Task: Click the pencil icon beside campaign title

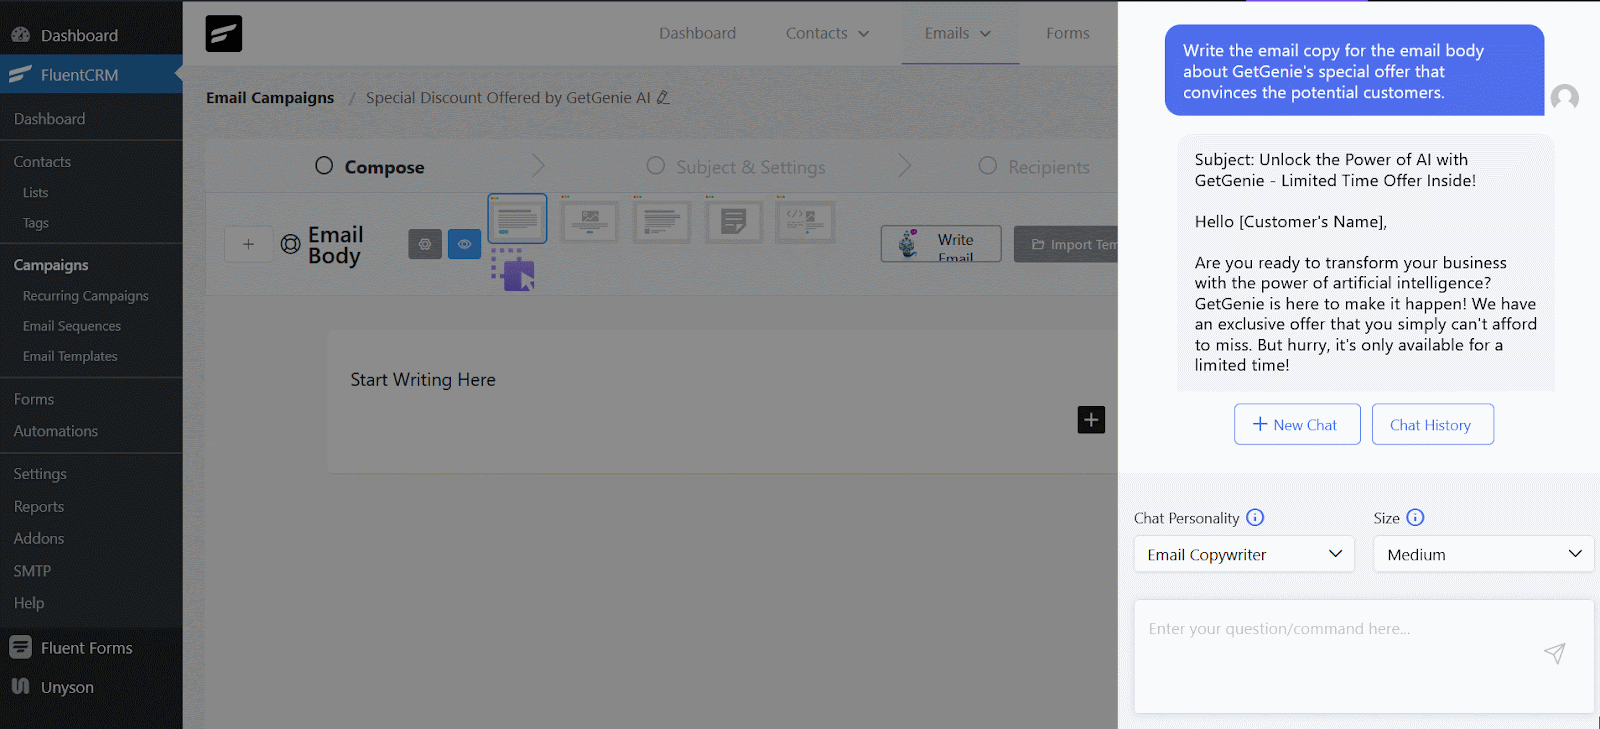Action: 663,98
